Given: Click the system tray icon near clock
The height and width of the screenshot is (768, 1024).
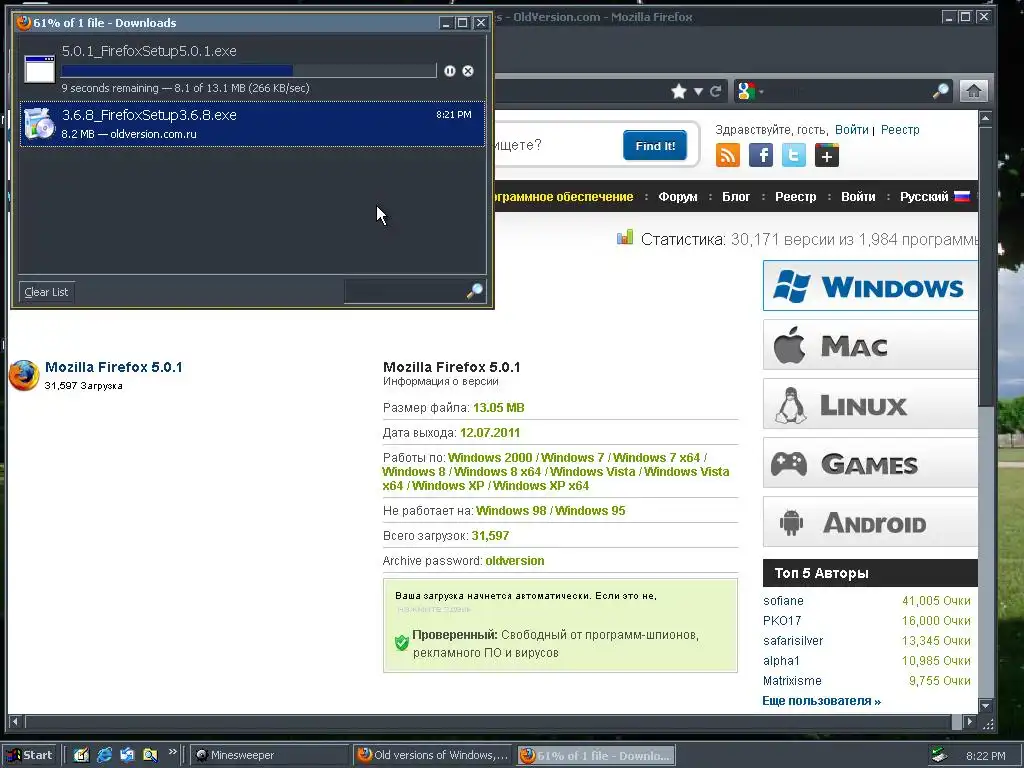Looking at the screenshot, I should pos(939,755).
